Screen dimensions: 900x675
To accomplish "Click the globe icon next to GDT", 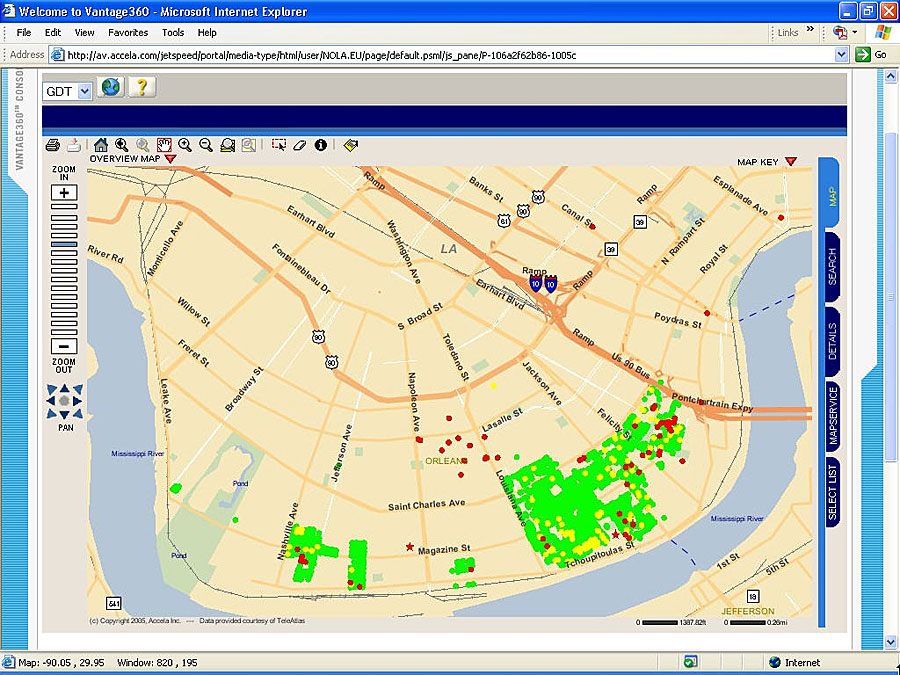I will click(x=111, y=87).
